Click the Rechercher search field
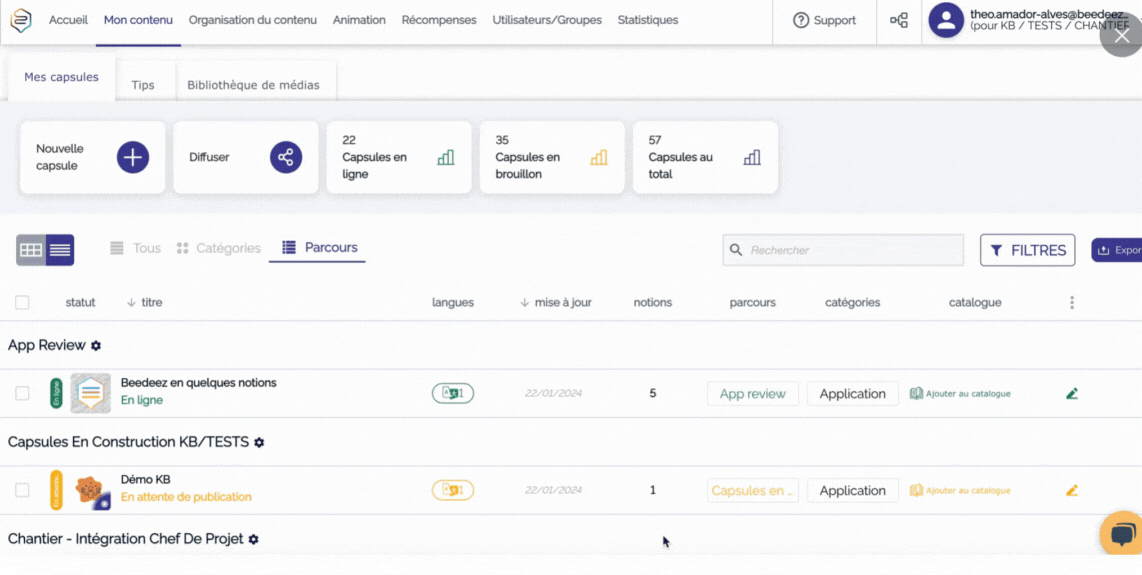1142x575 pixels. coord(843,250)
